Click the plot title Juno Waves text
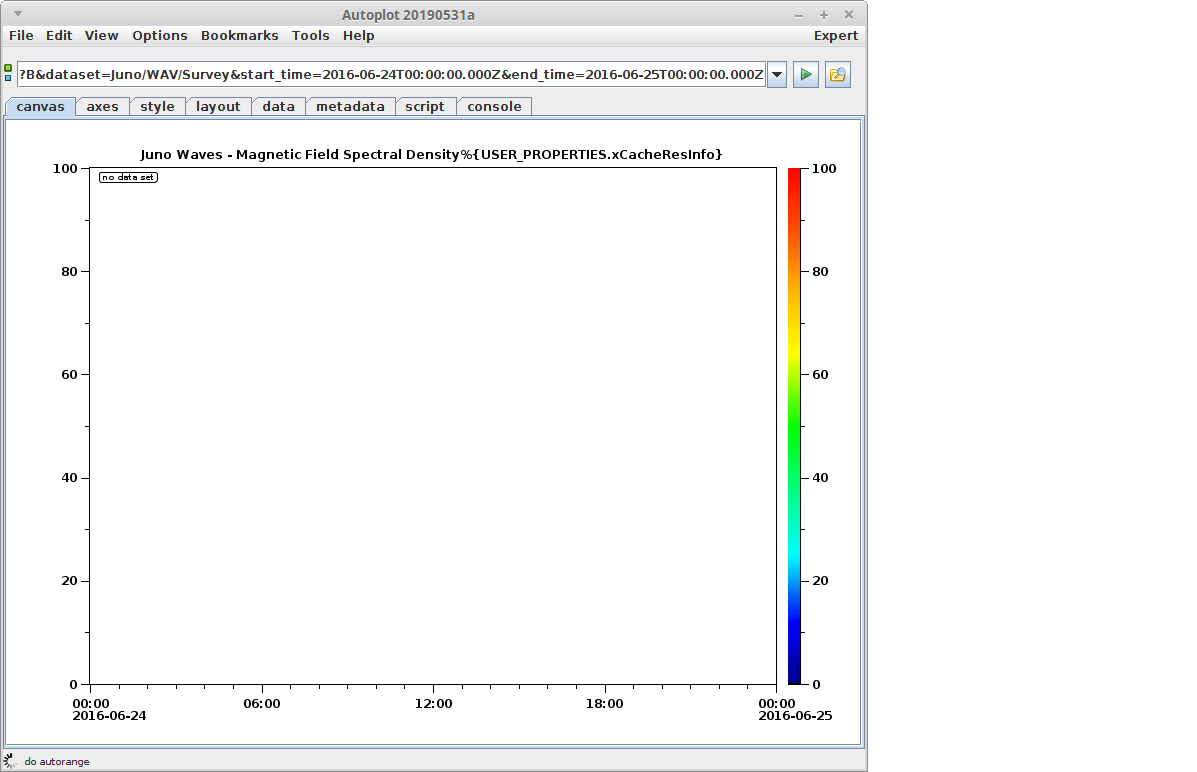 tap(431, 154)
